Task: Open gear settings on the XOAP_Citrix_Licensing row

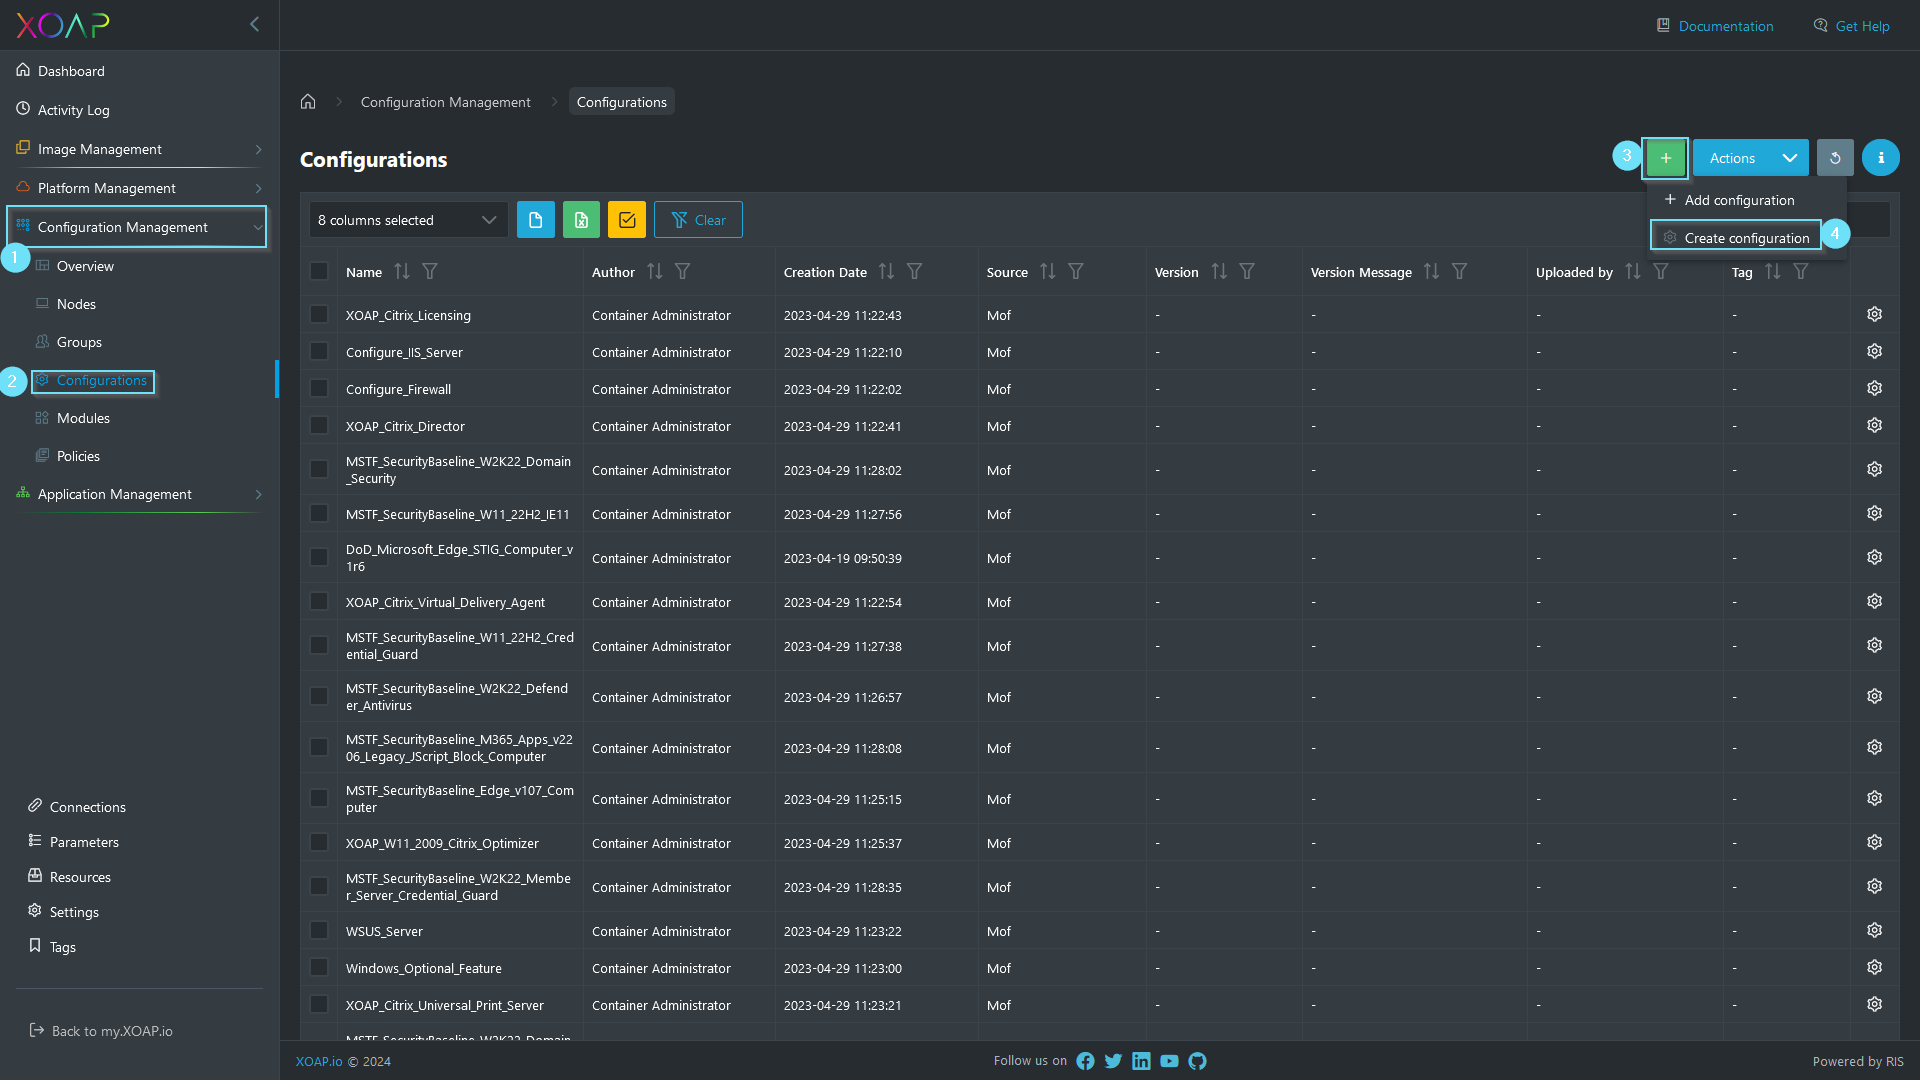Action: pyautogui.click(x=1874, y=313)
